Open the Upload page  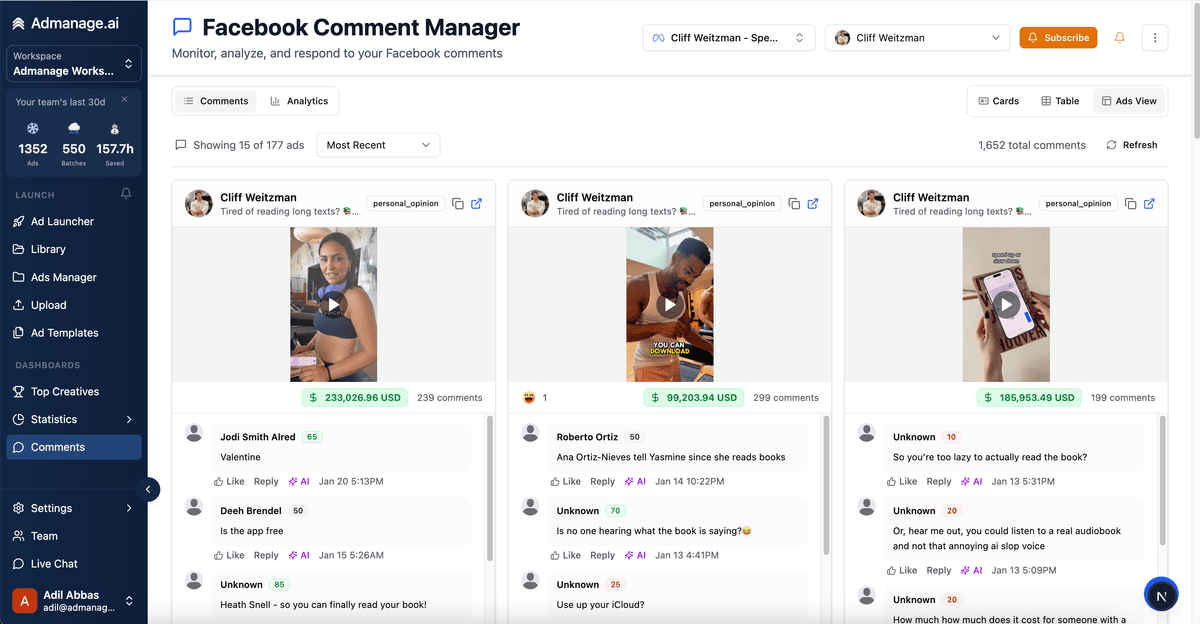pos(48,304)
